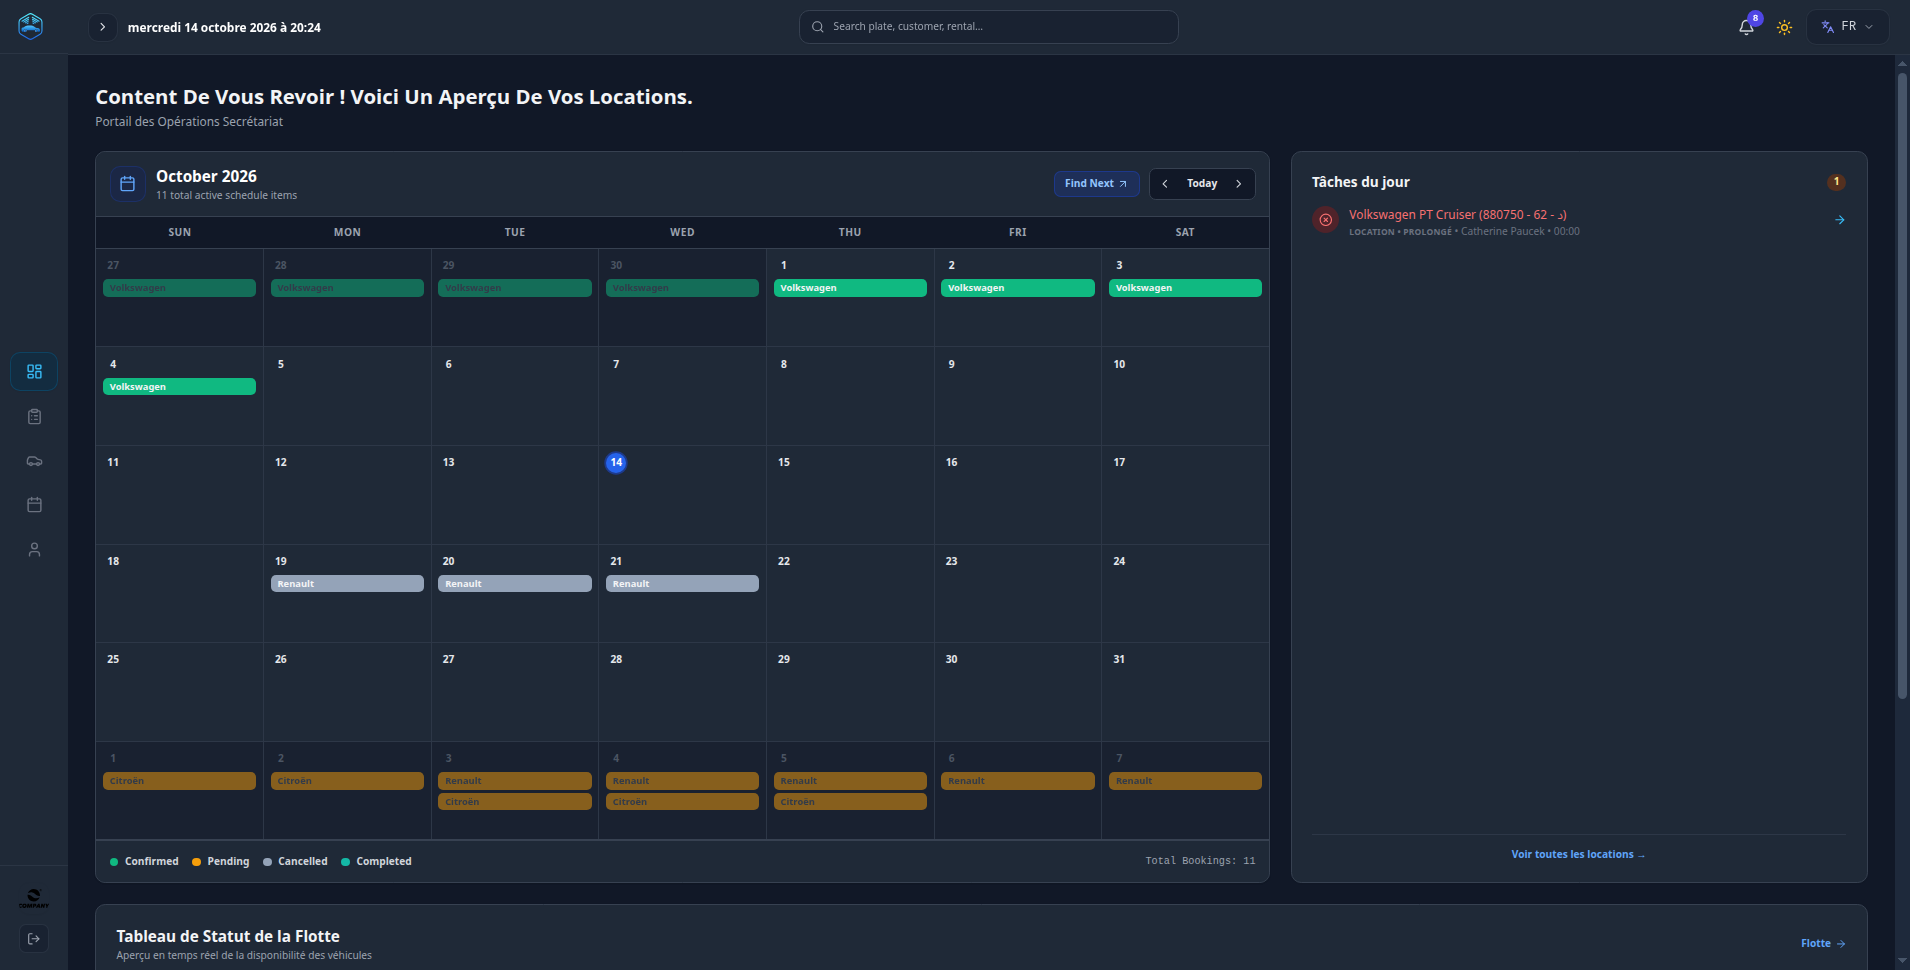Click the logout icon at sidebar bottom

pyautogui.click(x=34, y=939)
